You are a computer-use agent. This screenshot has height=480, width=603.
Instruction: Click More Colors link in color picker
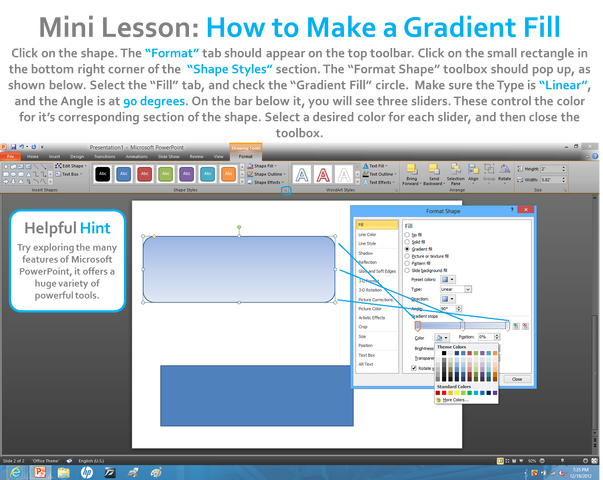click(455, 400)
